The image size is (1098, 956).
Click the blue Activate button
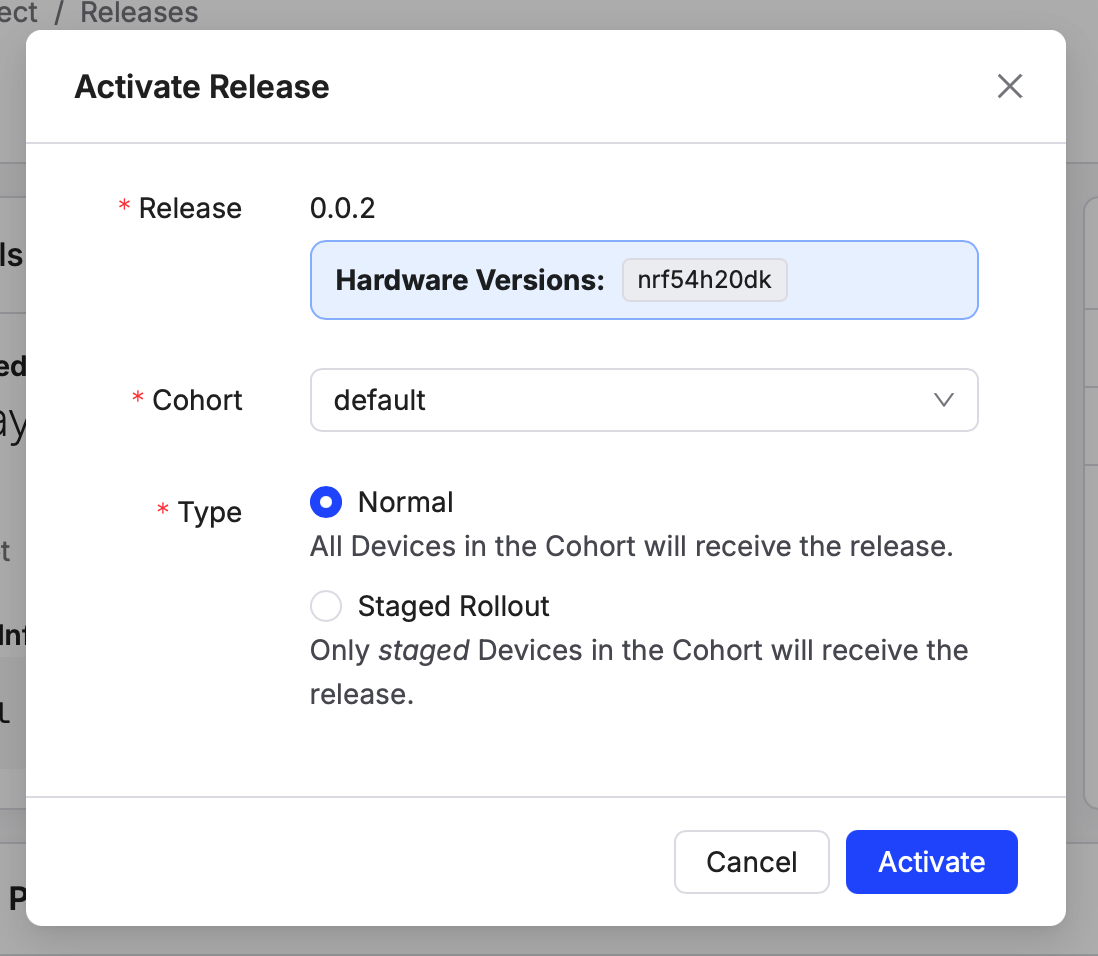click(931, 862)
